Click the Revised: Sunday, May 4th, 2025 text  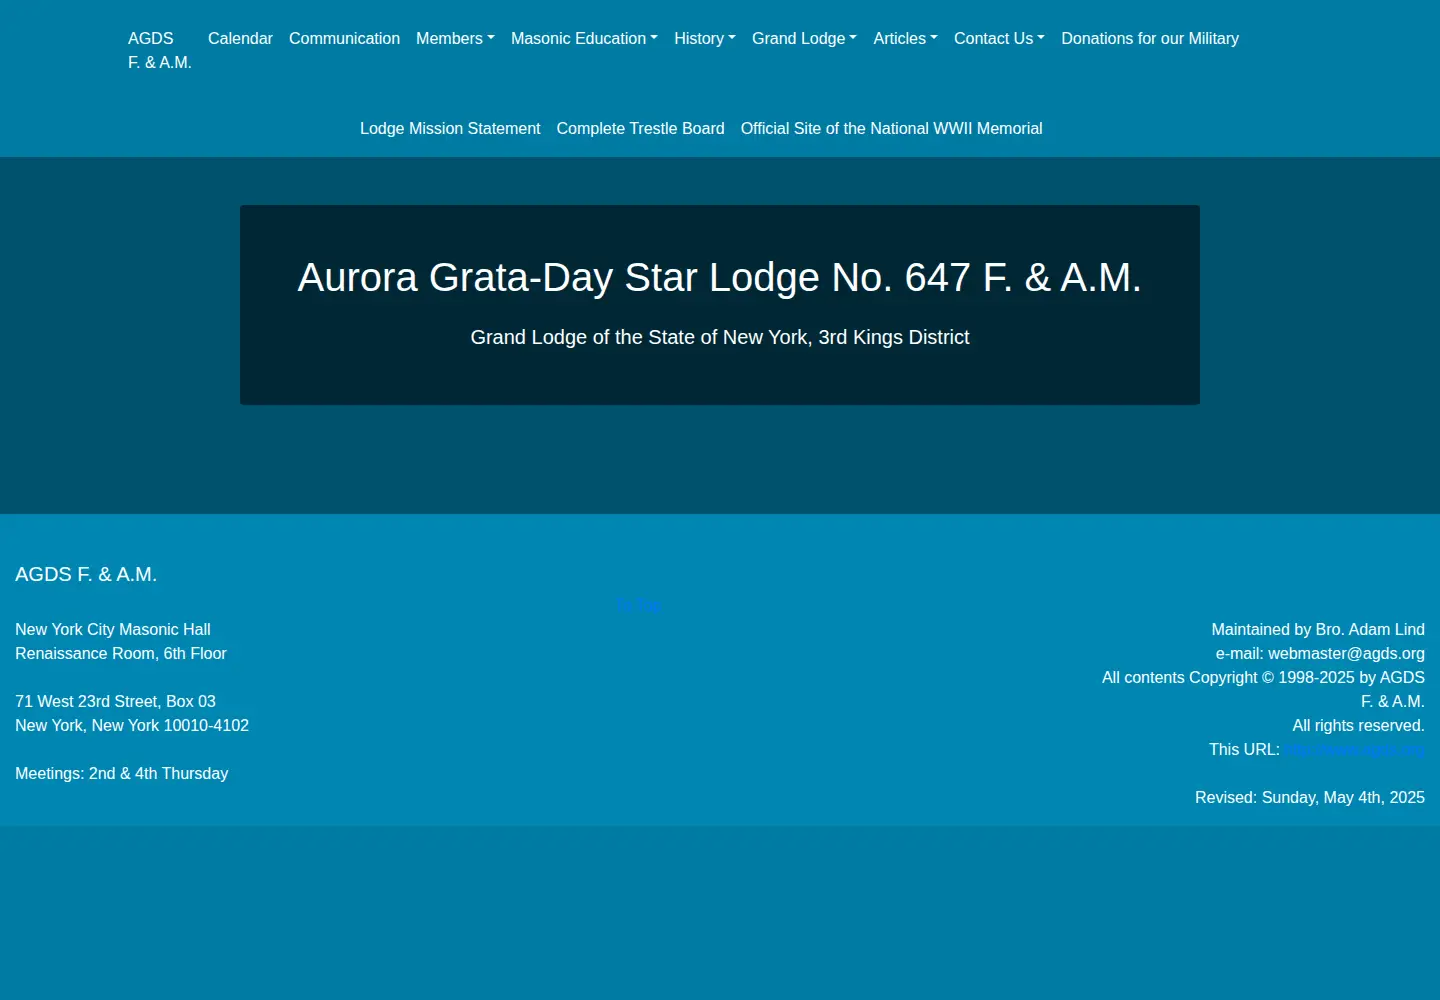[x=1310, y=797]
